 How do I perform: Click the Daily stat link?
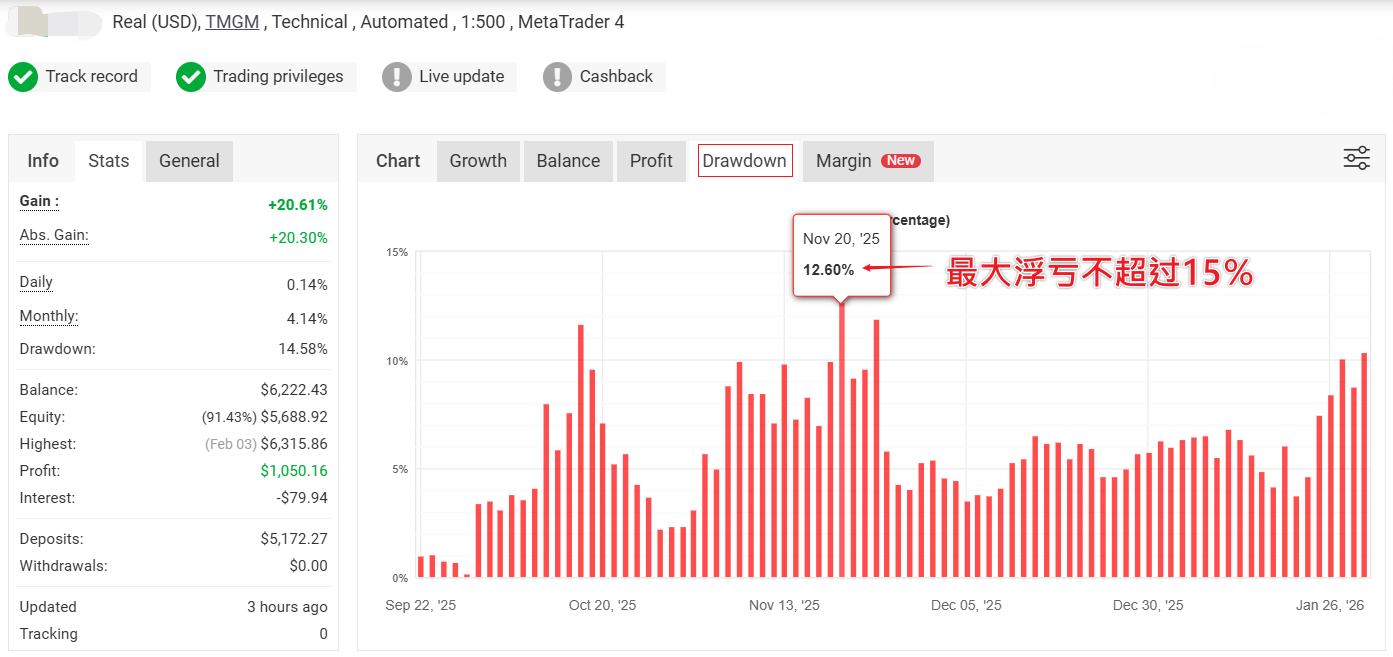click(x=36, y=282)
